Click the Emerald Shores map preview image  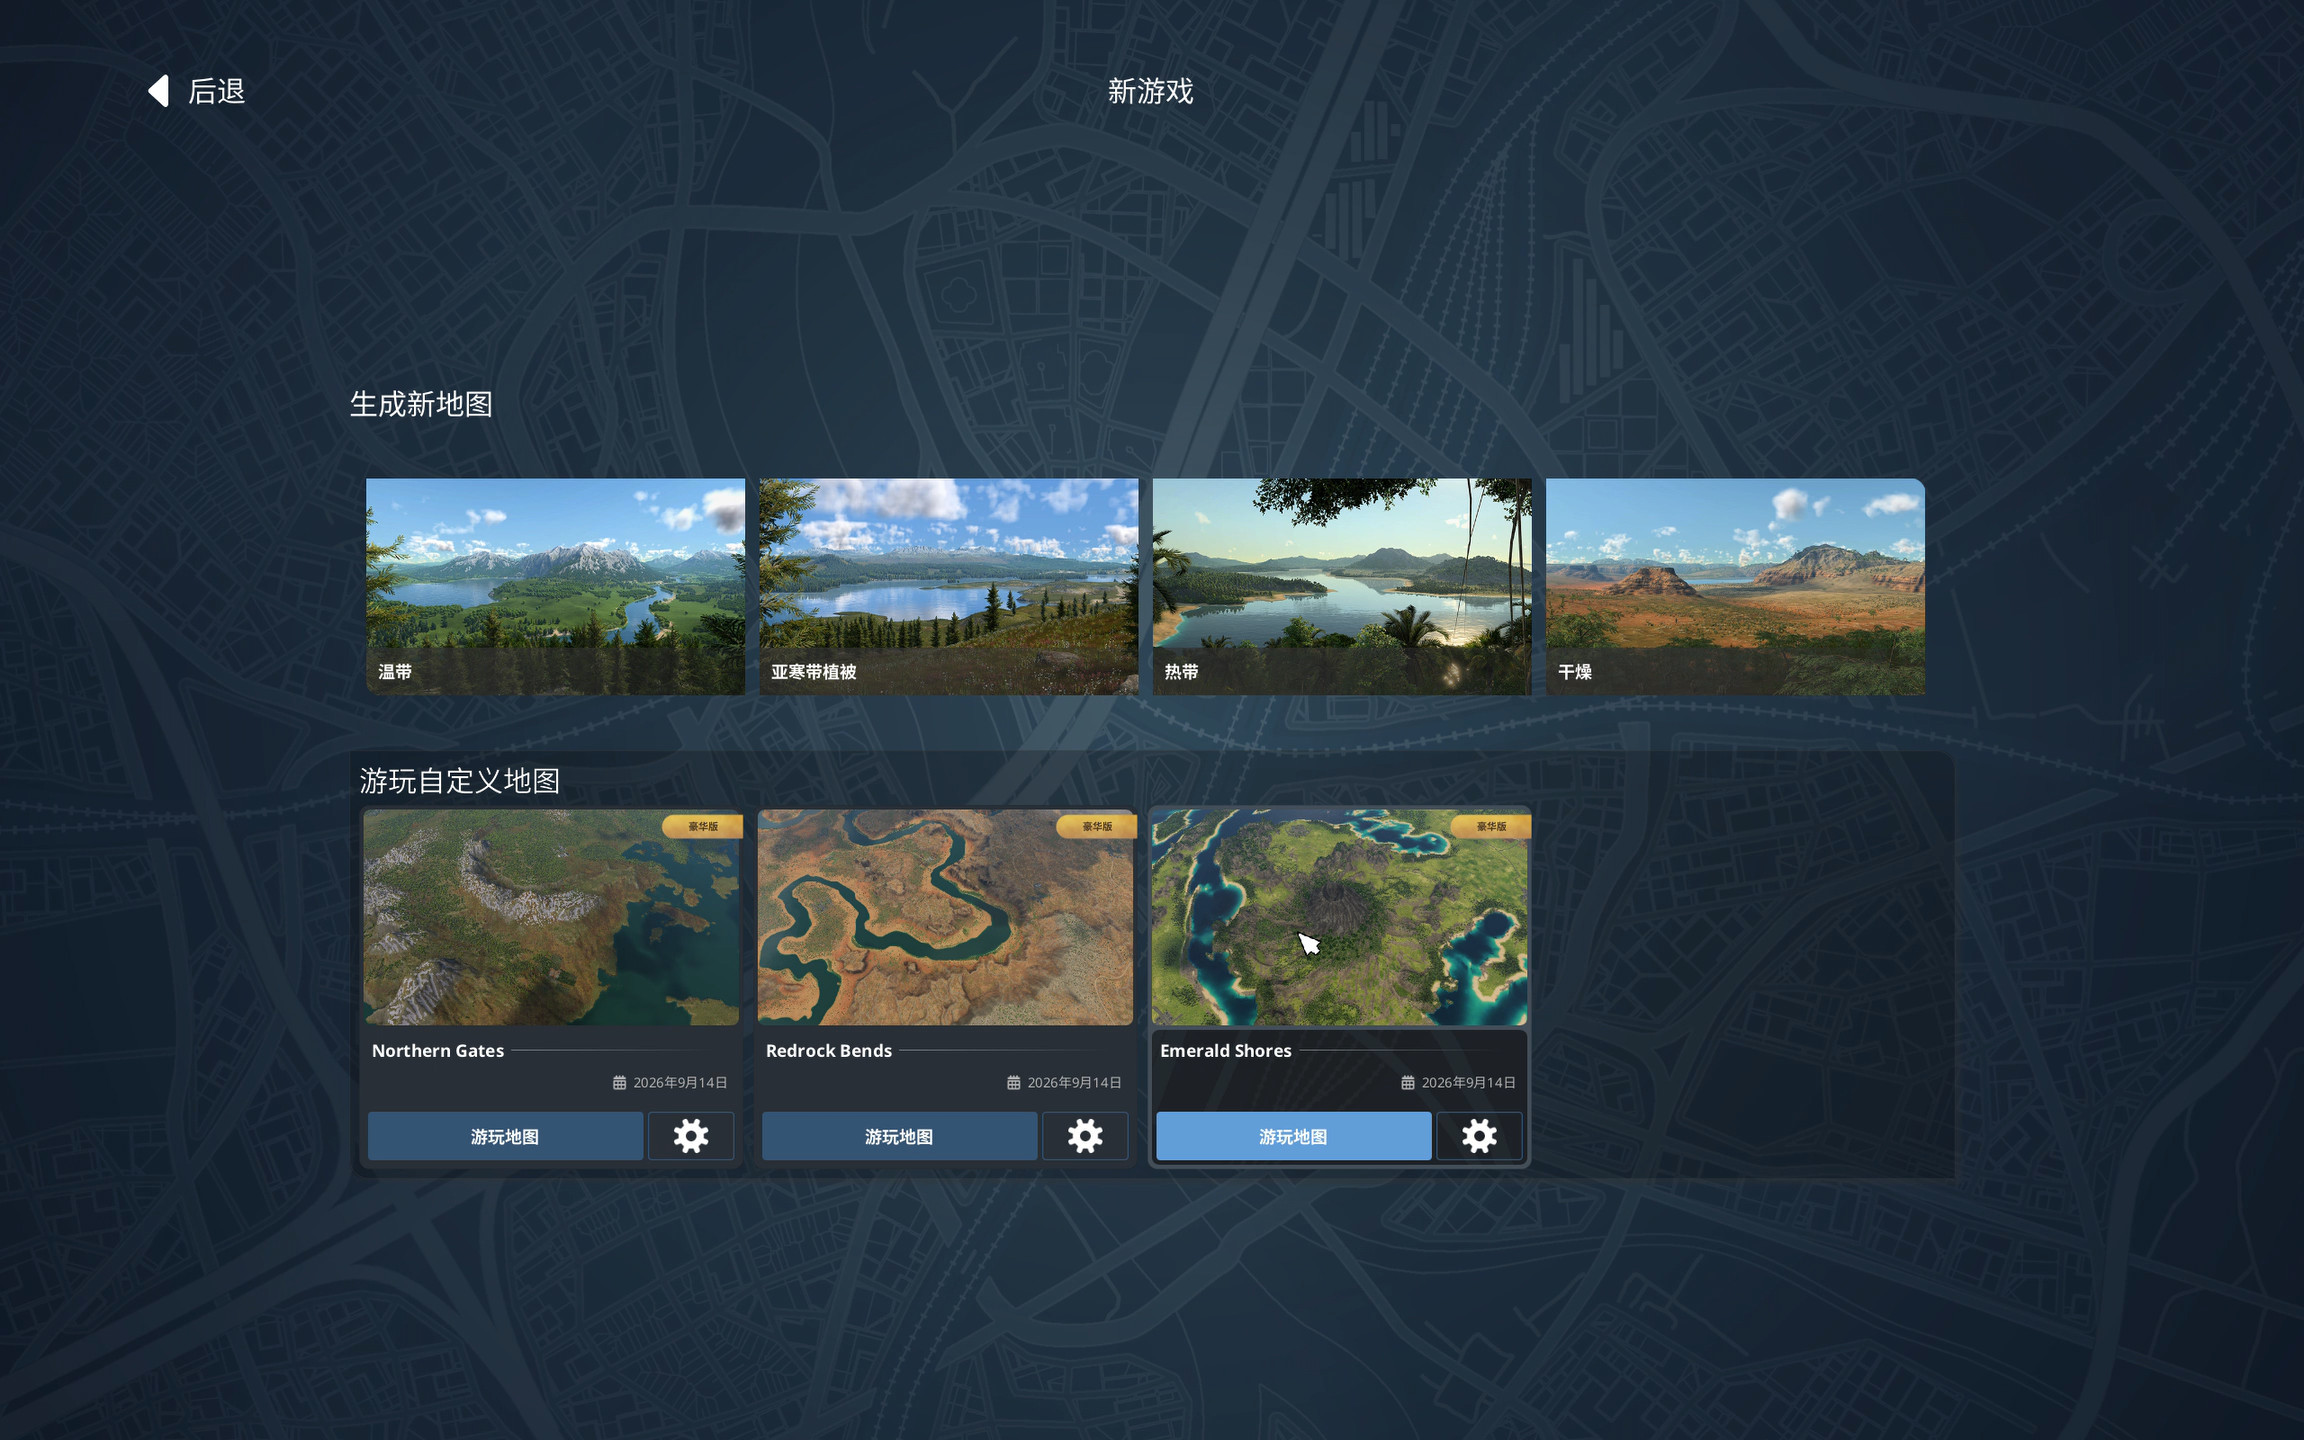[x=1340, y=917]
